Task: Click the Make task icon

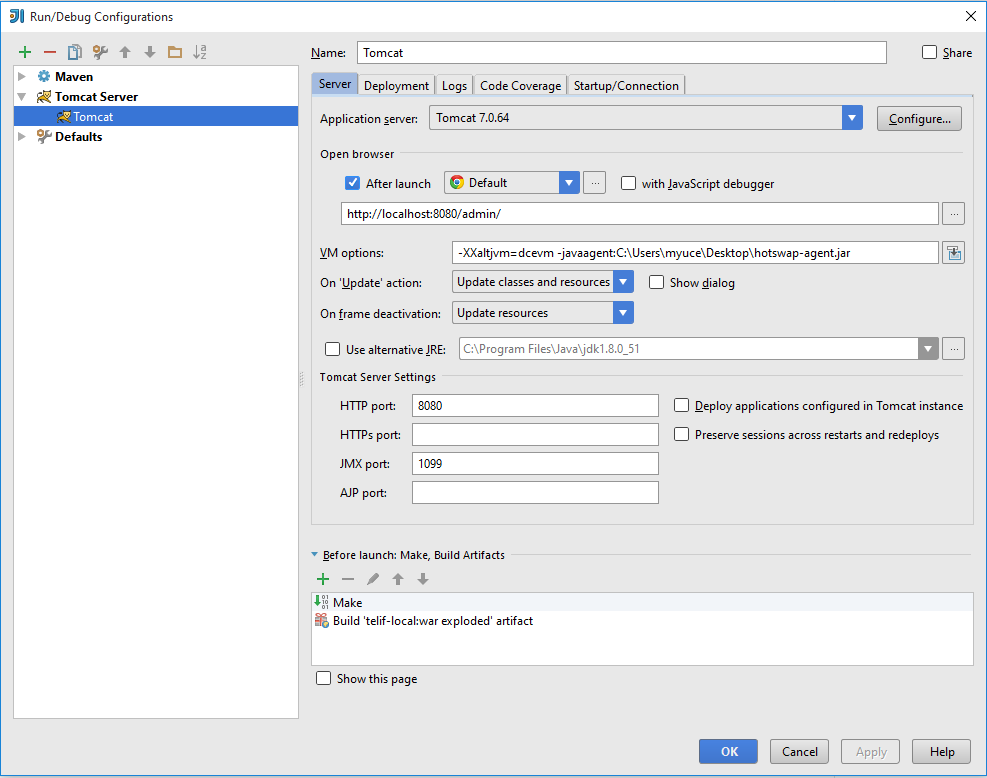Action: [x=322, y=602]
